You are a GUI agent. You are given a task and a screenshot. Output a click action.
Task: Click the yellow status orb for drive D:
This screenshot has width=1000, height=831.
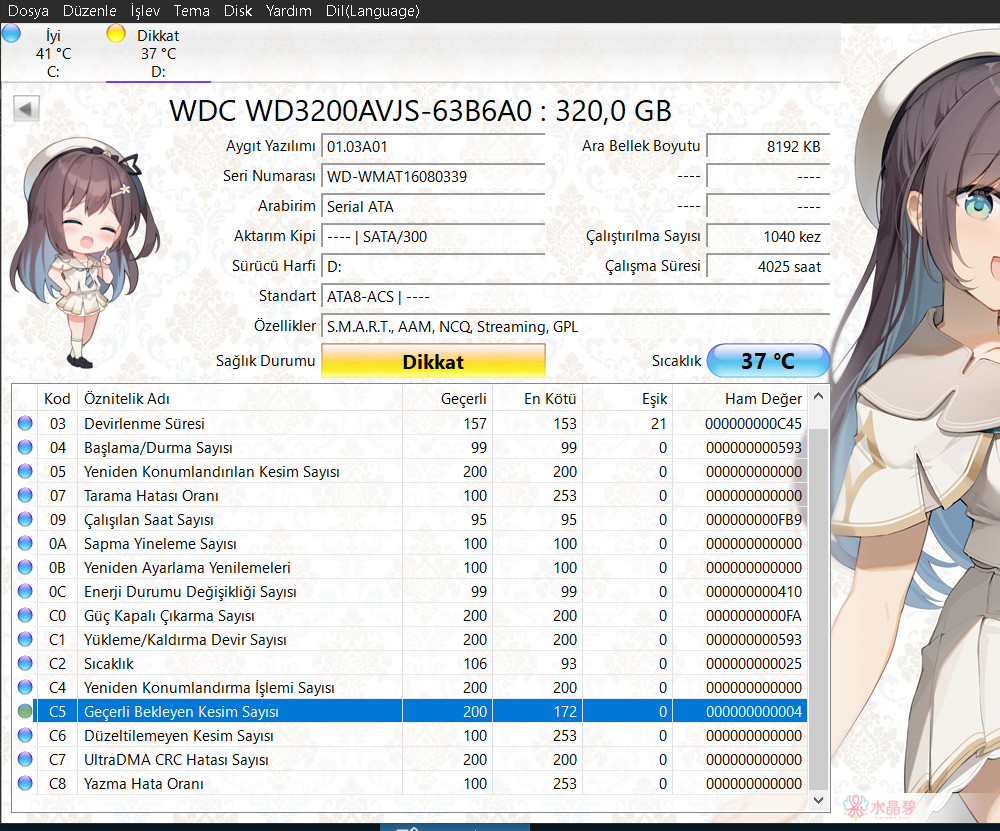116,33
